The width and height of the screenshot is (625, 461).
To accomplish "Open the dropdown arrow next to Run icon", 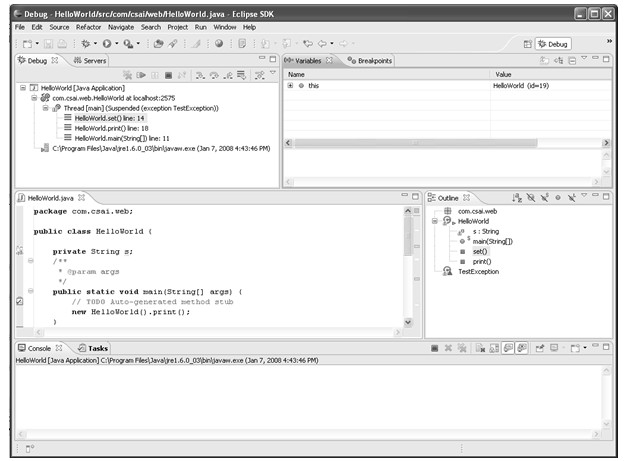I will point(117,43).
